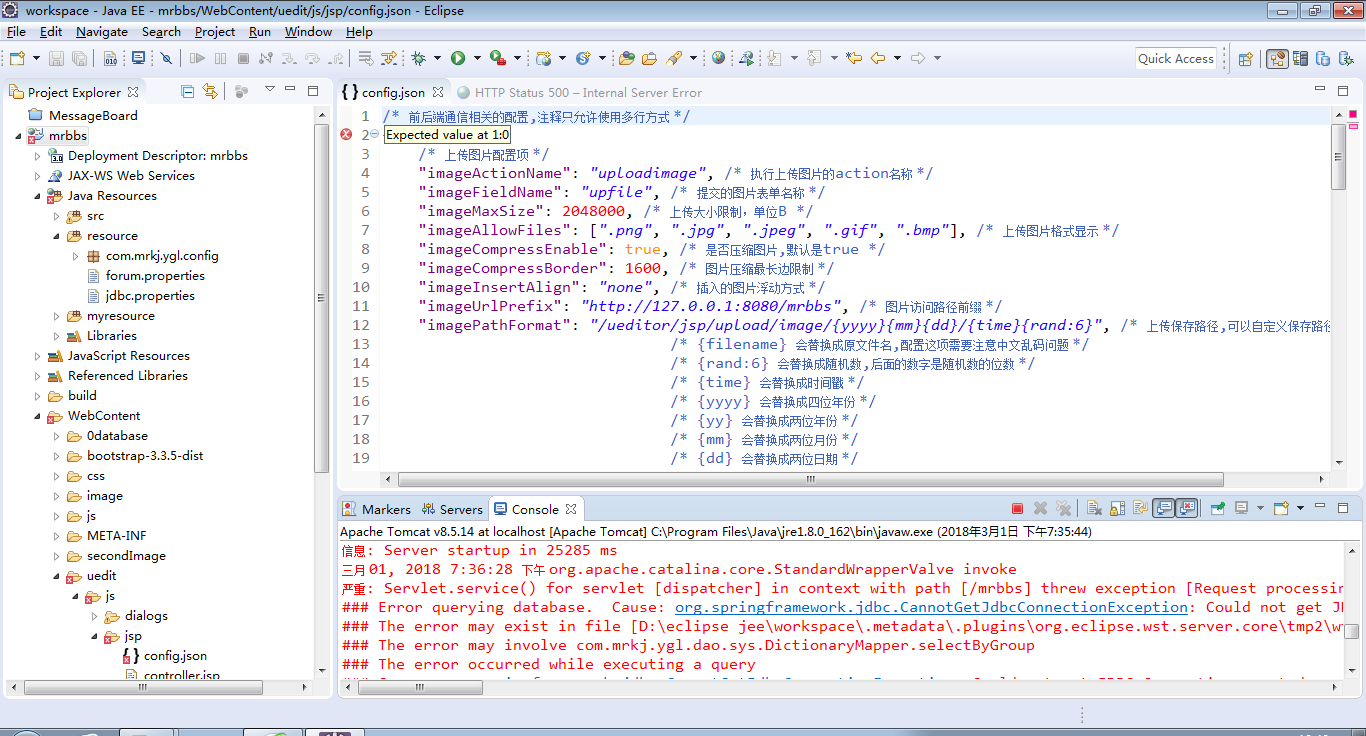Click the error marker on line 2

[x=346, y=134]
